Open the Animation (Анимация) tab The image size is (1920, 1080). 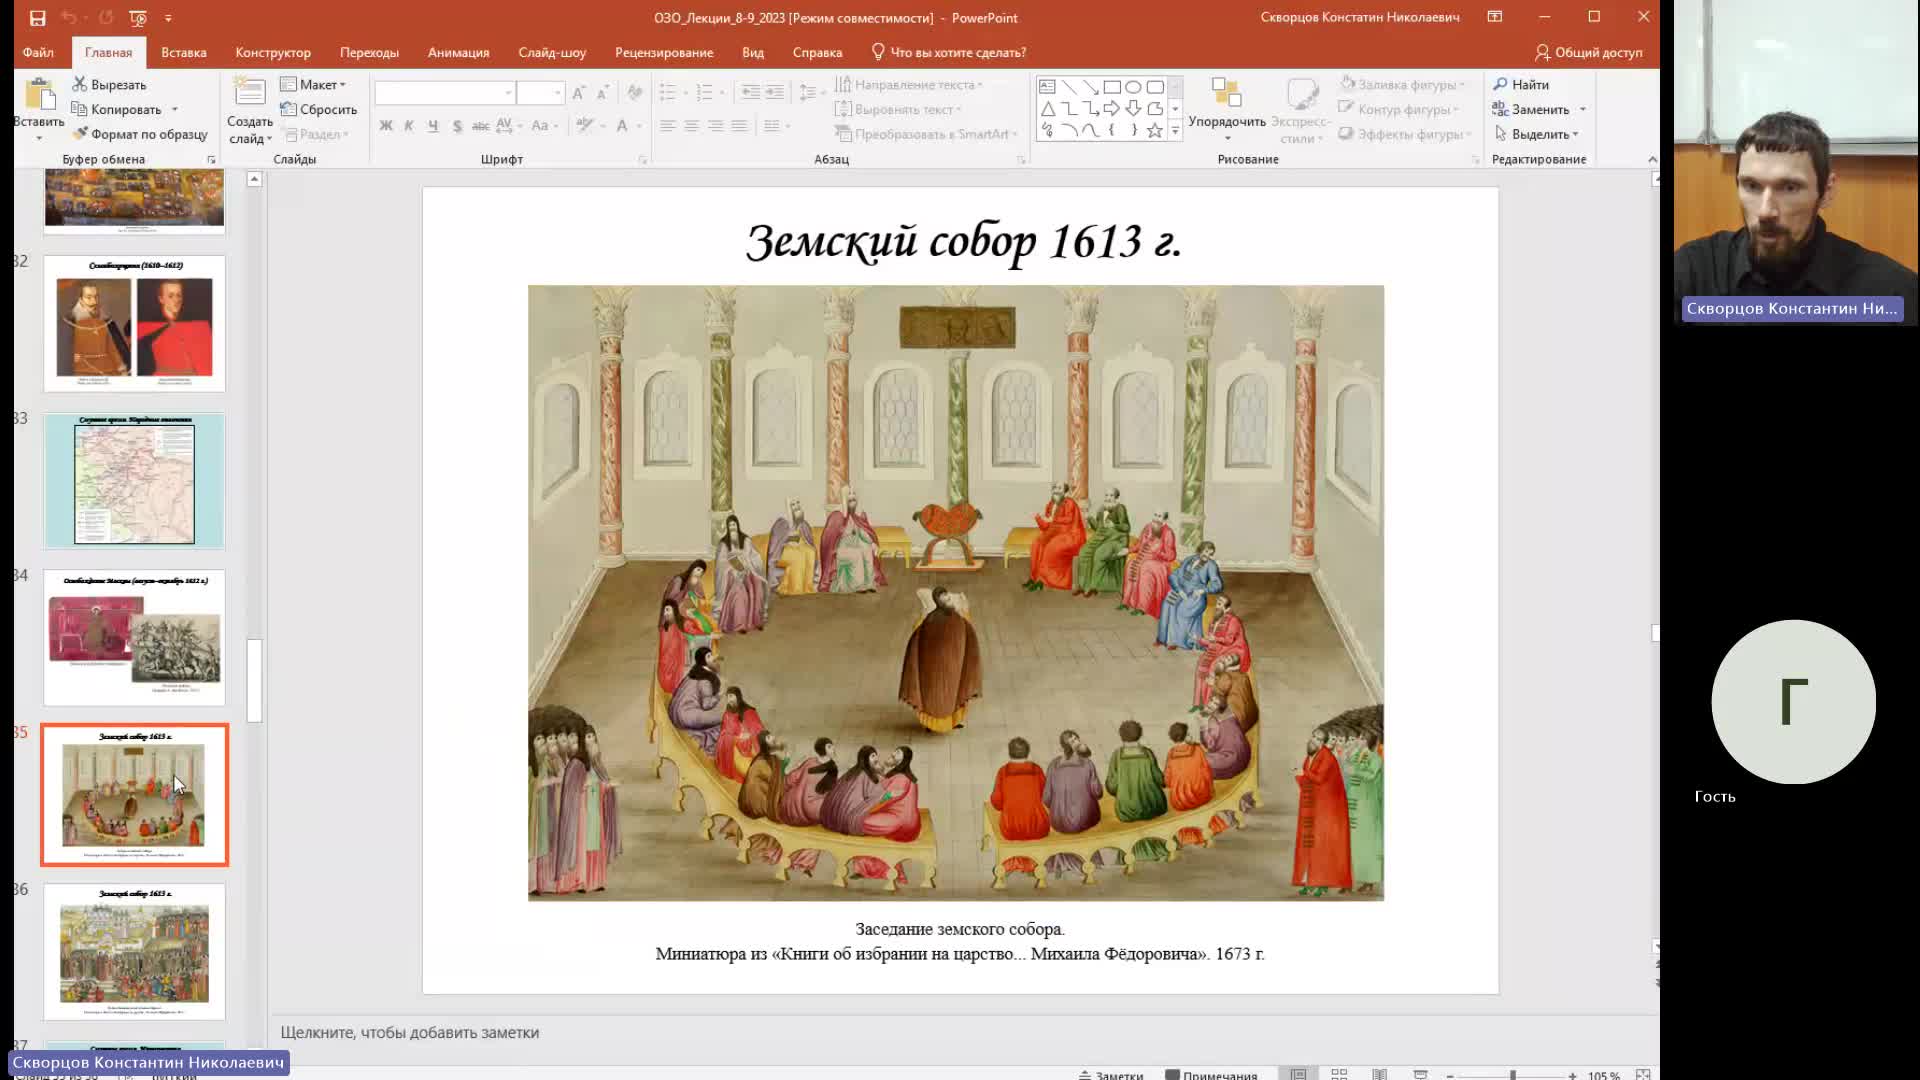(458, 52)
